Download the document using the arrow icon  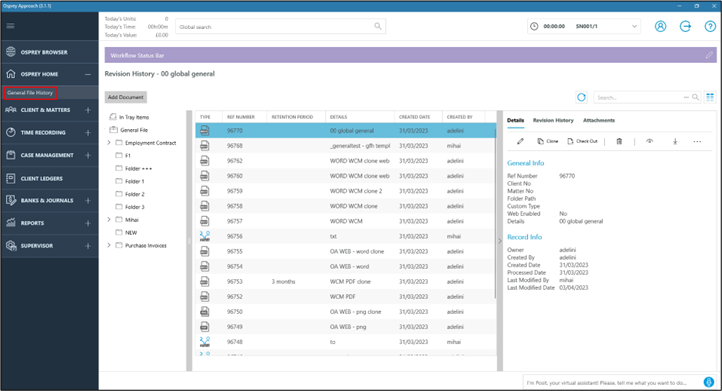coord(675,141)
